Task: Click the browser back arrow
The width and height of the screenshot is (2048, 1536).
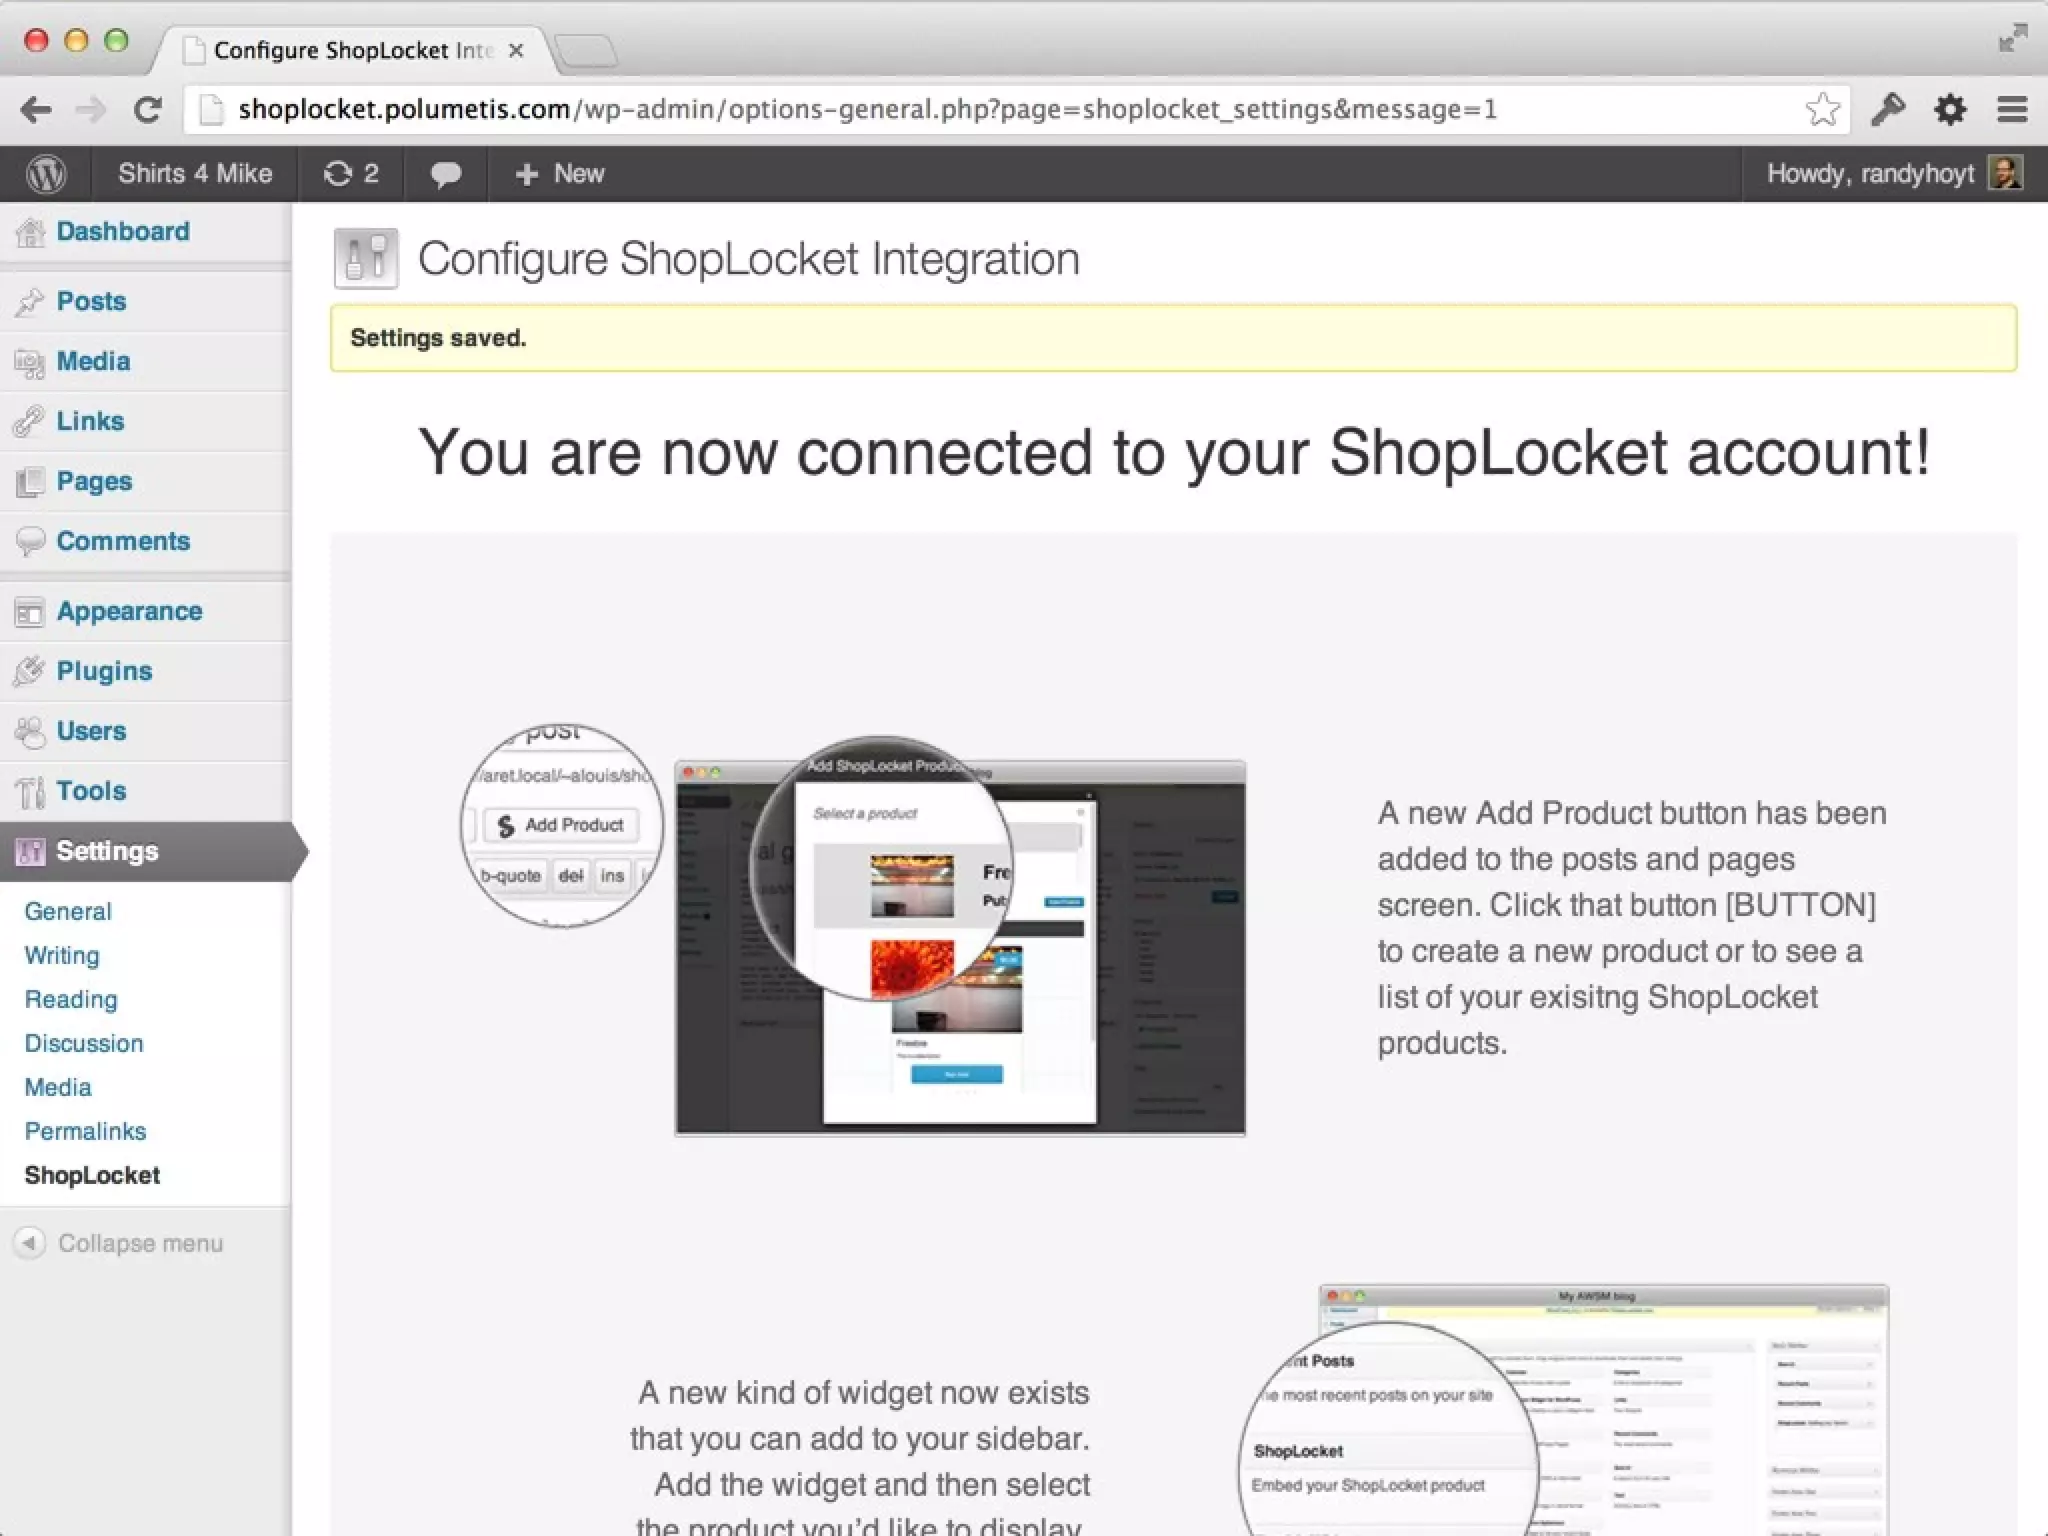Action: [x=36, y=109]
